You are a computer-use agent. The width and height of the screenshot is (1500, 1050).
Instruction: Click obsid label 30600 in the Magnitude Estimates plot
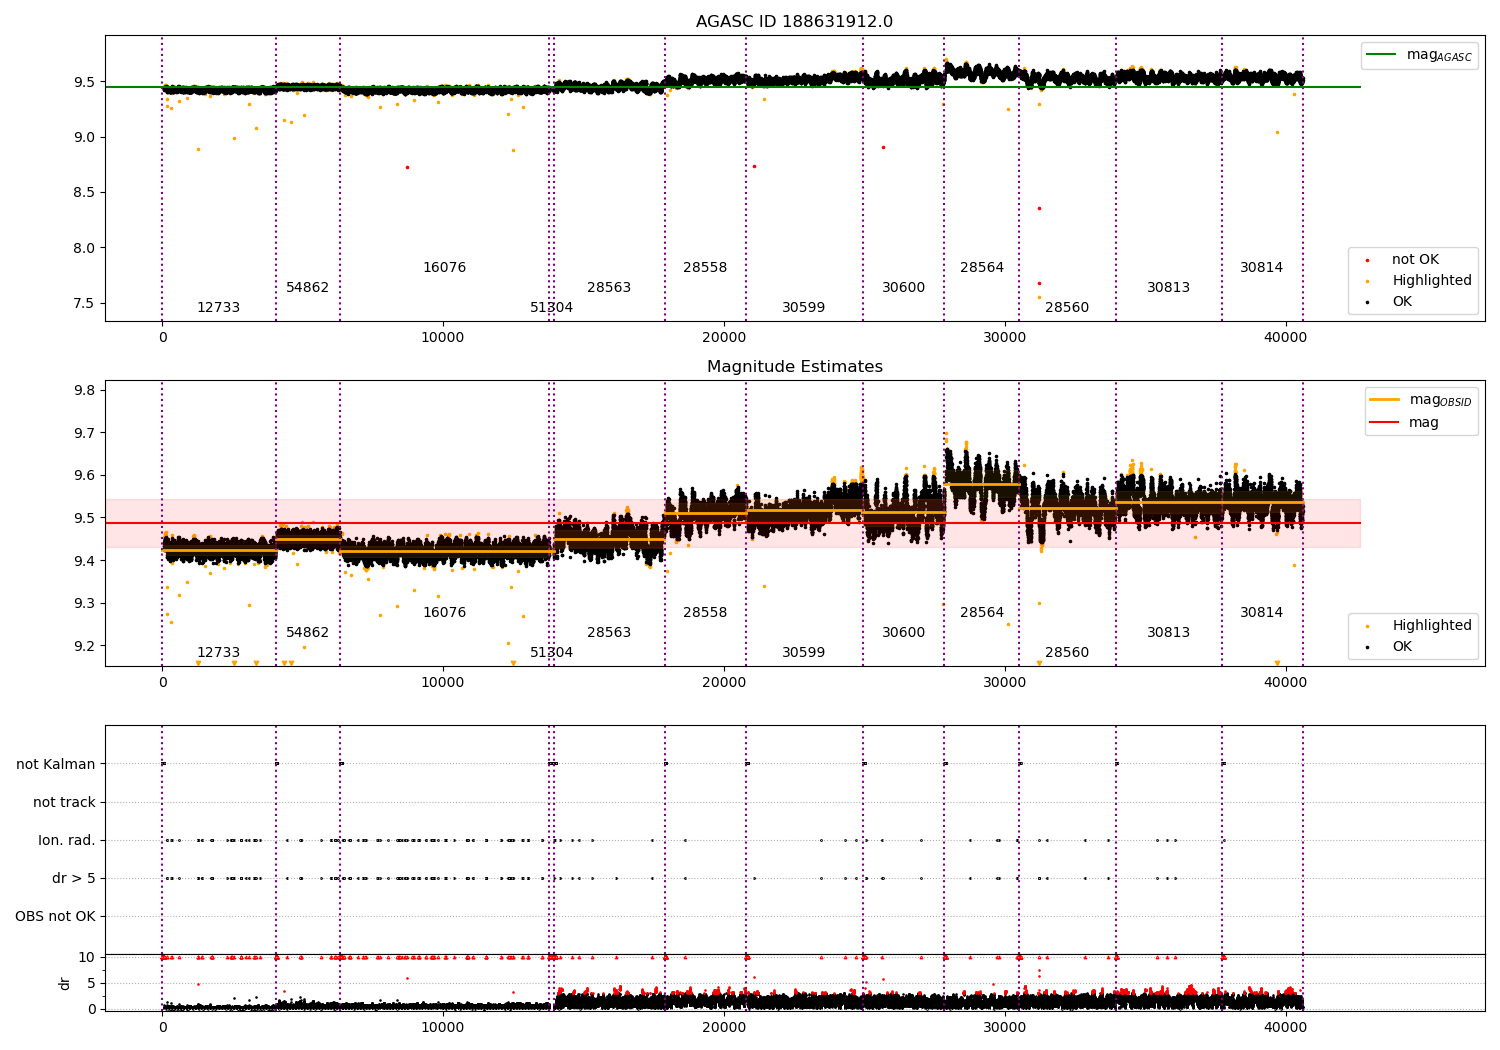[903, 633]
